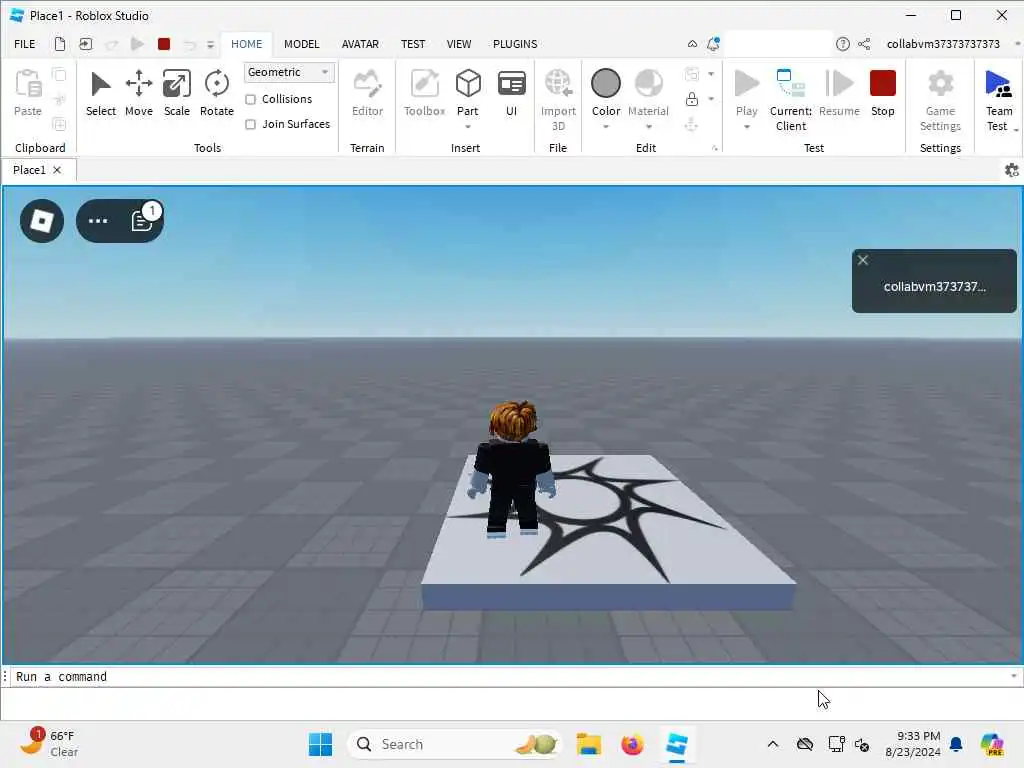Open the UI insert tool
Screen dimensions: 1024x768
pos(511,93)
